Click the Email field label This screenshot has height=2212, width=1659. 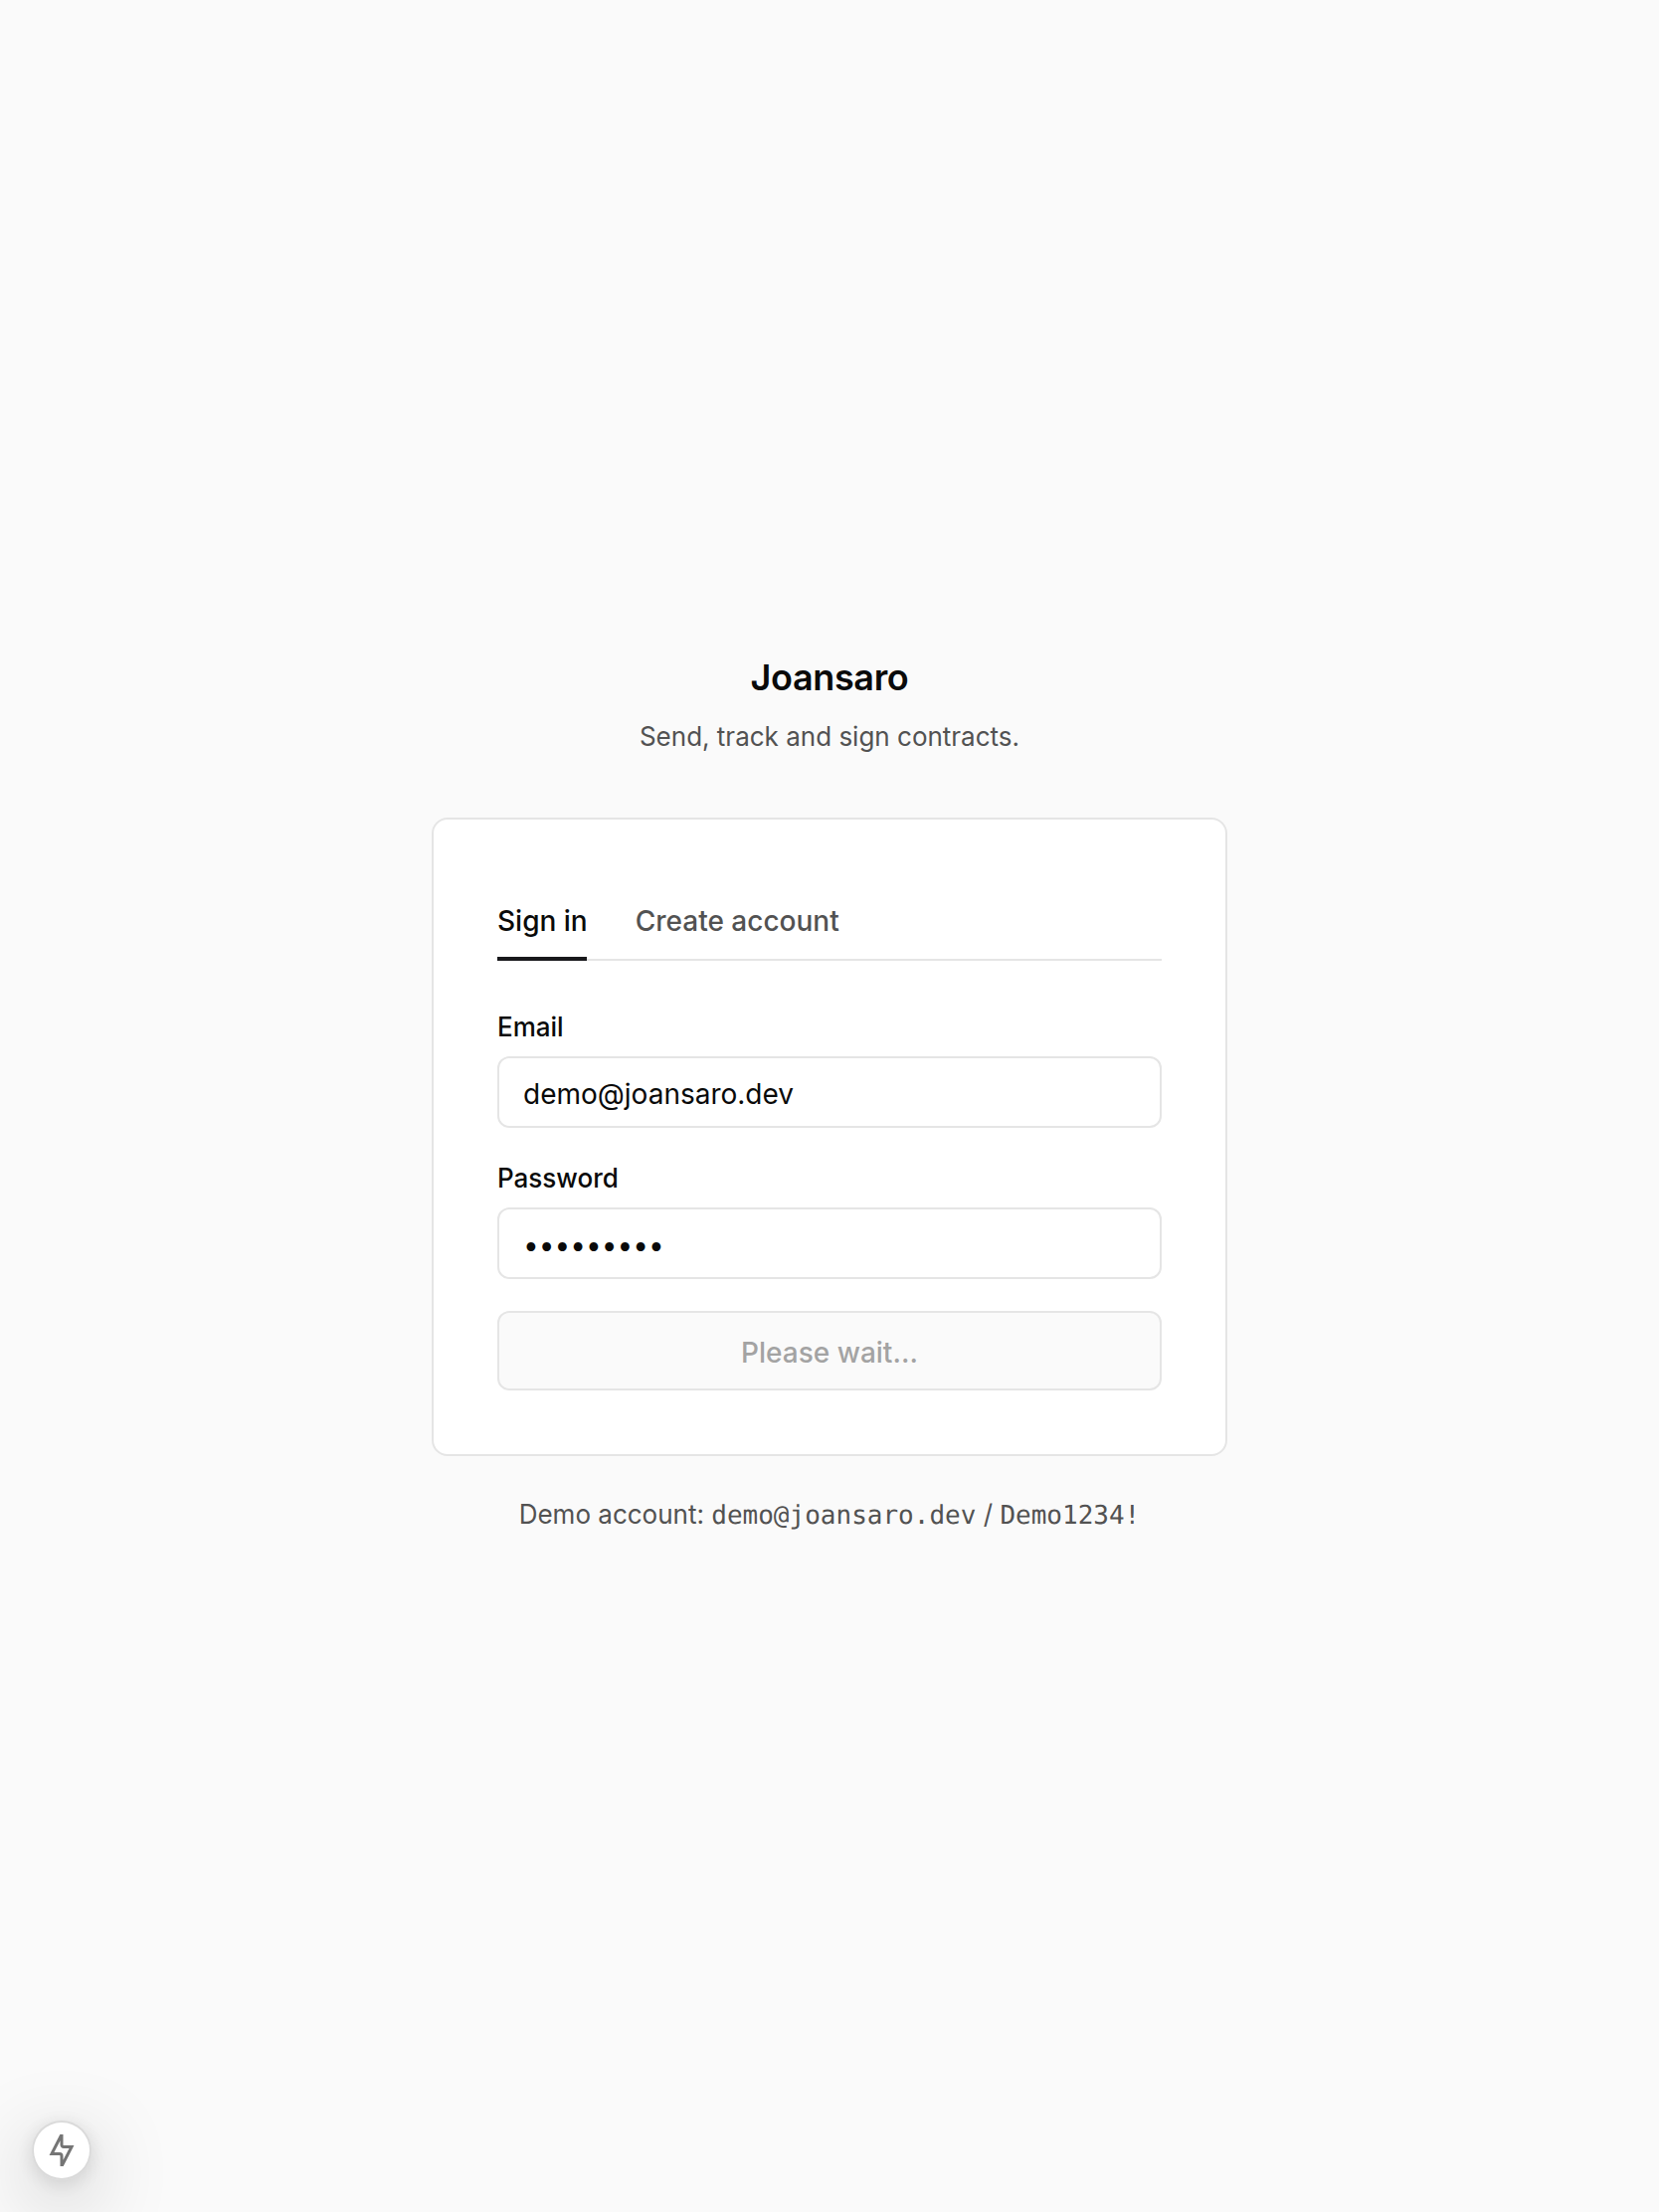530,1027
